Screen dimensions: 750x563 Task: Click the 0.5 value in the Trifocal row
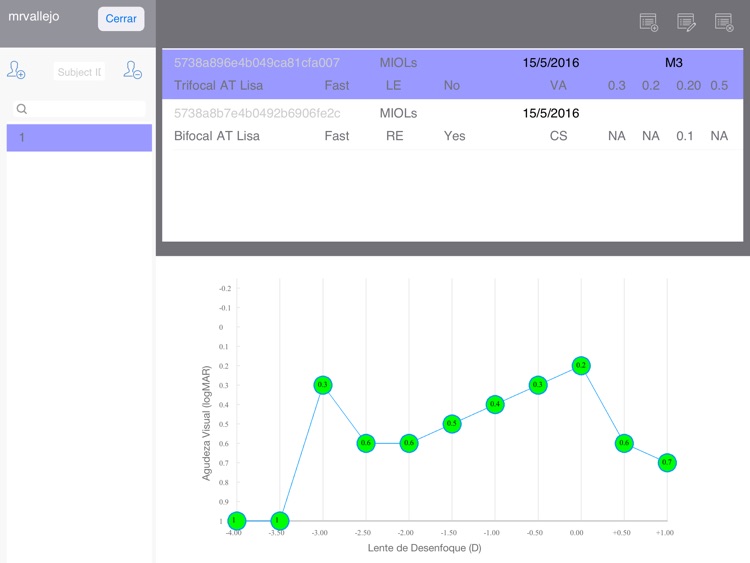[719, 86]
